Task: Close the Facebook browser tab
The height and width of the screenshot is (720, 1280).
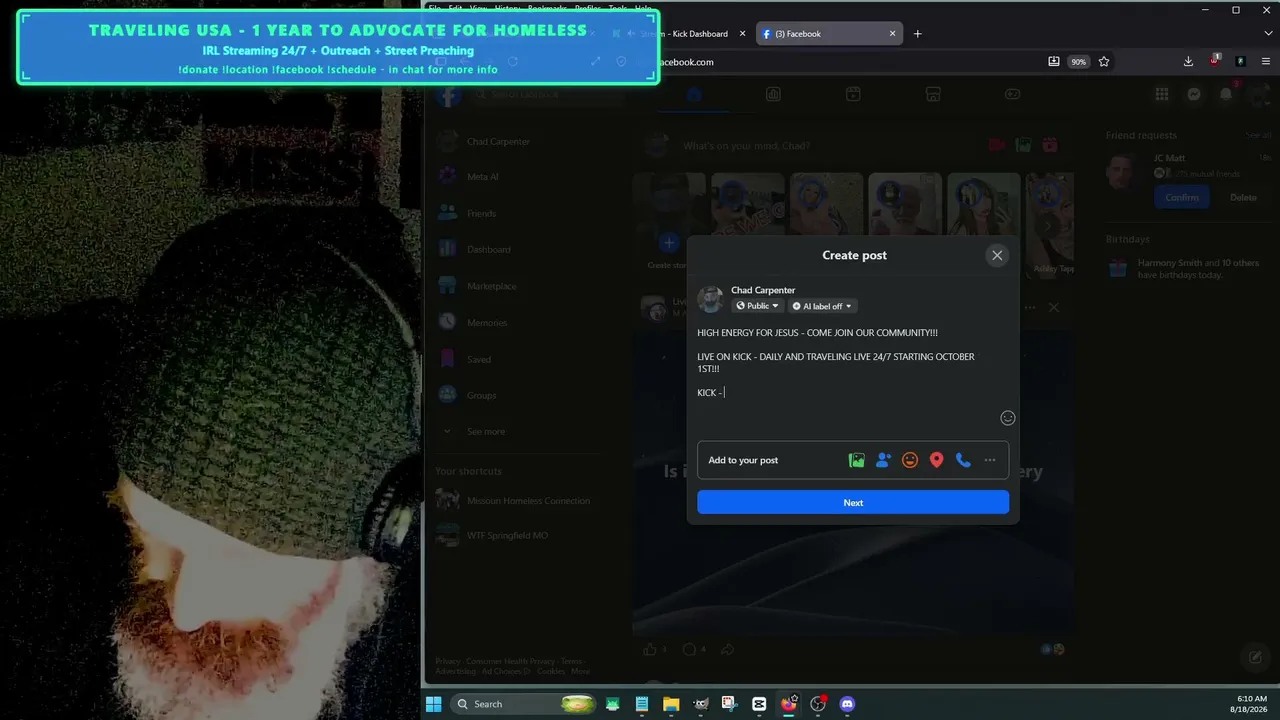Action: pos(893,34)
